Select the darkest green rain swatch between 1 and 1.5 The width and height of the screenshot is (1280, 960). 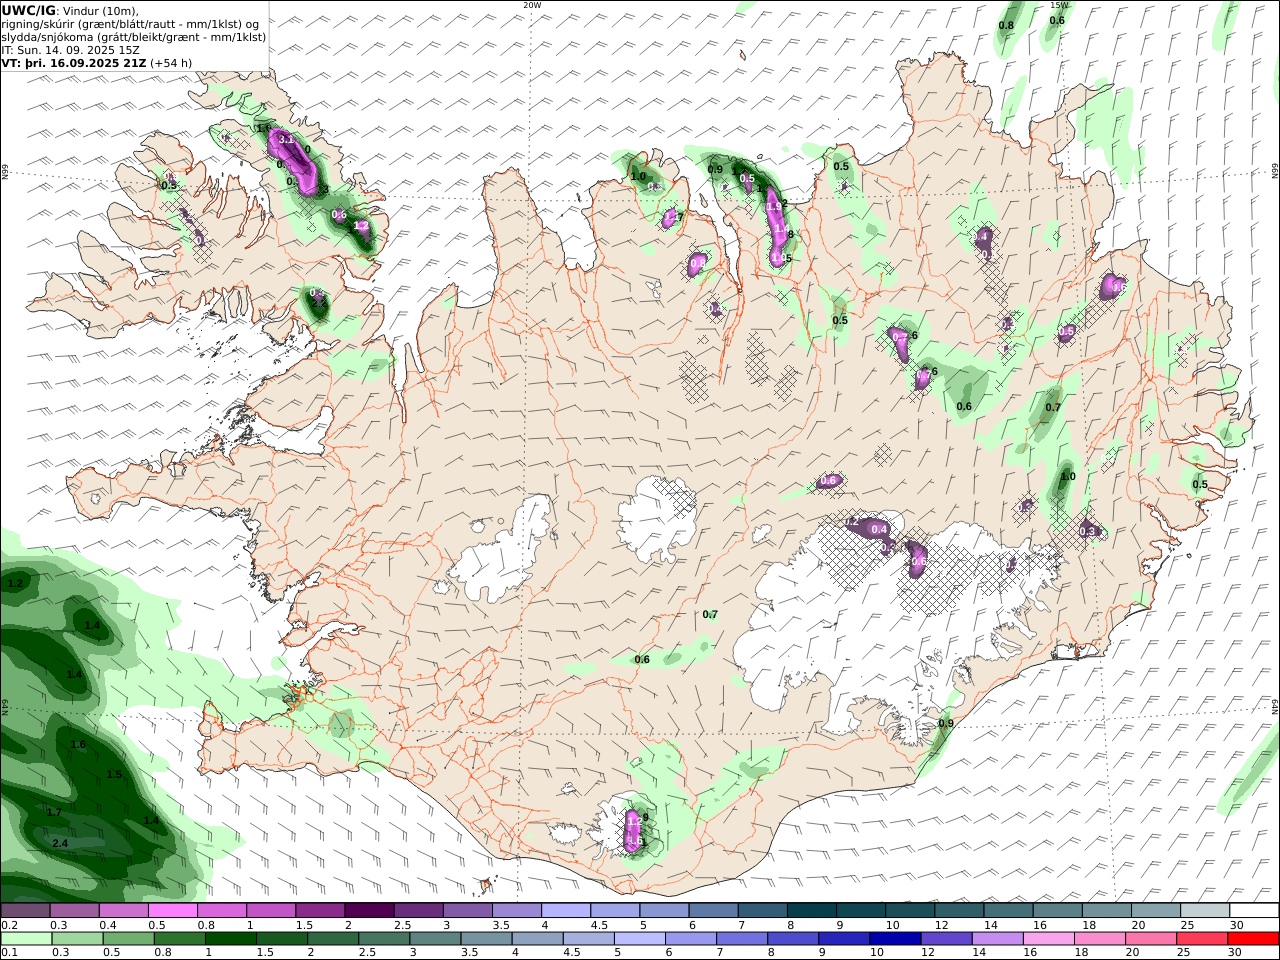click(x=230, y=938)
